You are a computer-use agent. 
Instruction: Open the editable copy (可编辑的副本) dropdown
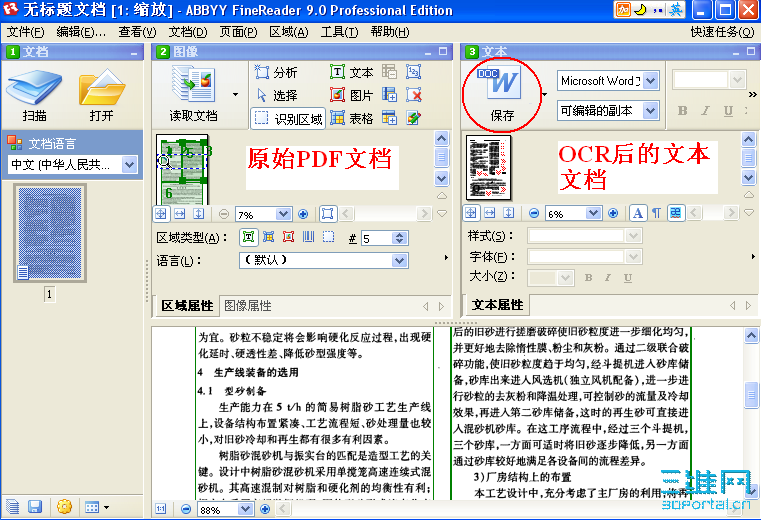point(650,111)
